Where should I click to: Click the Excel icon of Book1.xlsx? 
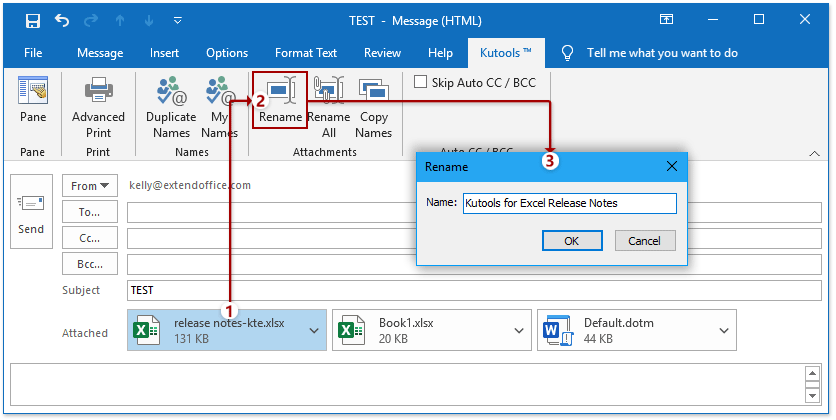pos(351,330)
